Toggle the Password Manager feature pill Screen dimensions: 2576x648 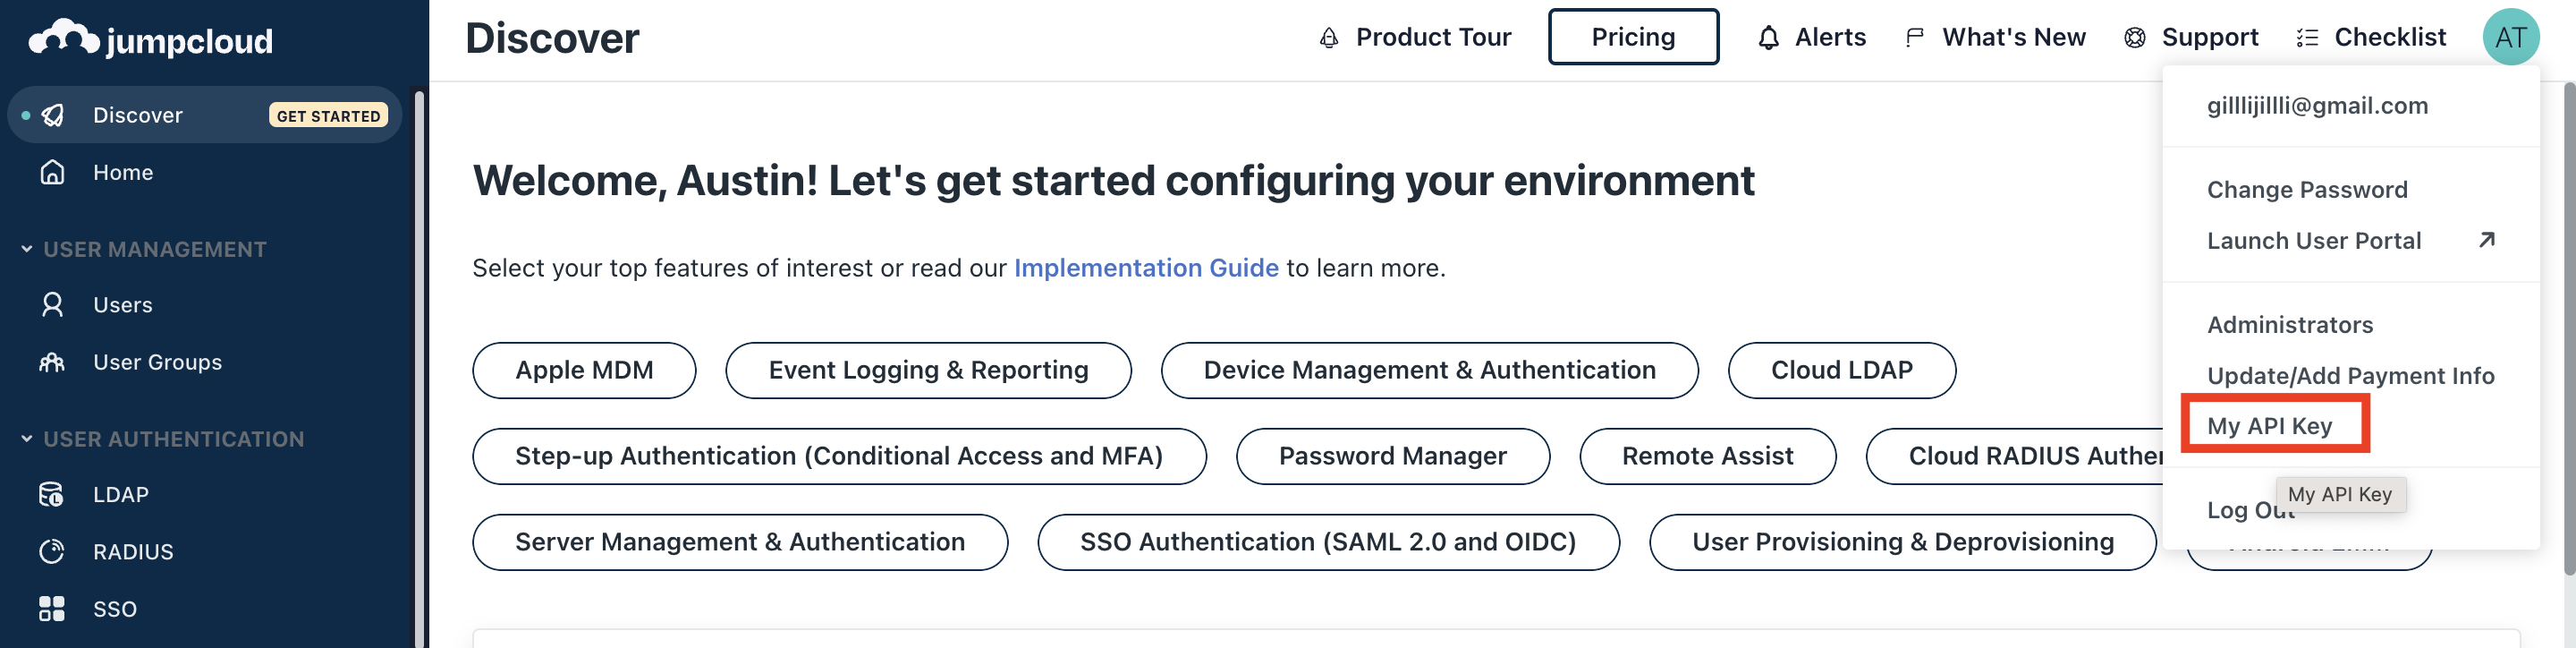pos(1392,456)
